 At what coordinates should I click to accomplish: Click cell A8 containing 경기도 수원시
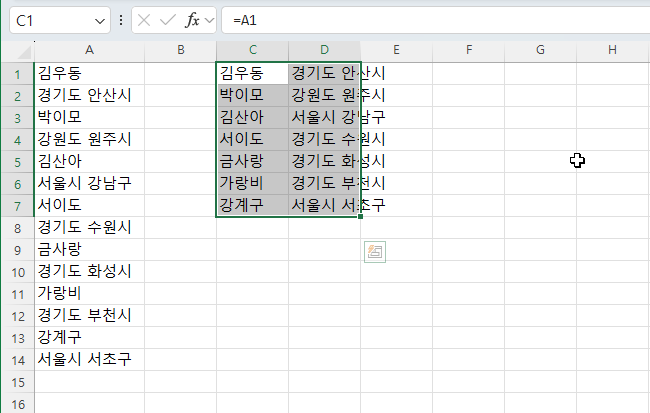pyautogui.click(x=90, y=228)
